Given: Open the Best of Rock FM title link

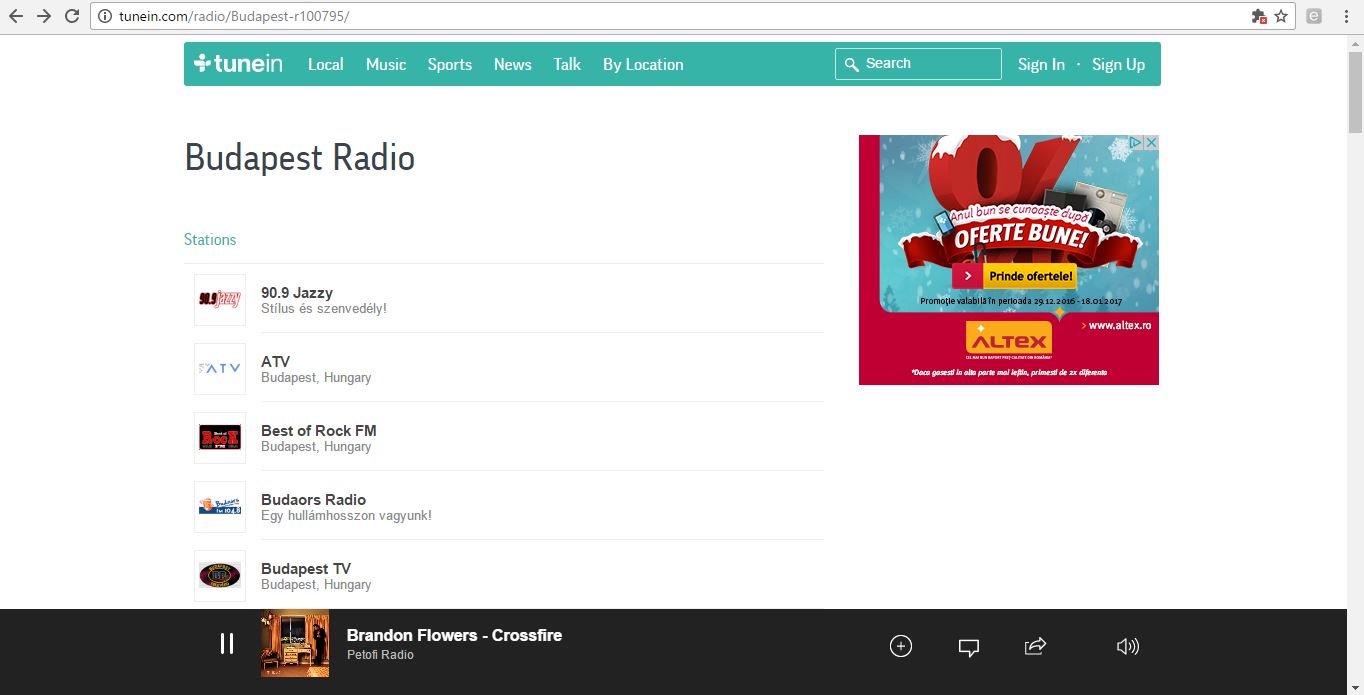Looking at the screenshot, I should 319,431.
